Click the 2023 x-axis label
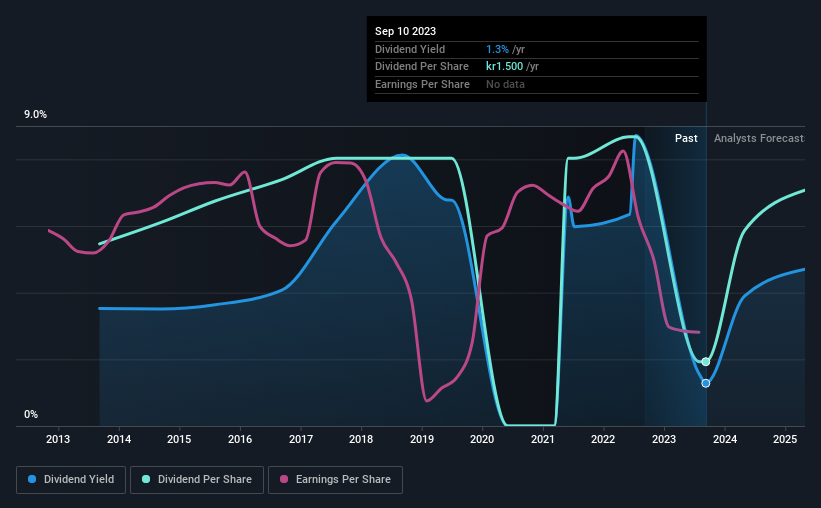 click(663, 439)
